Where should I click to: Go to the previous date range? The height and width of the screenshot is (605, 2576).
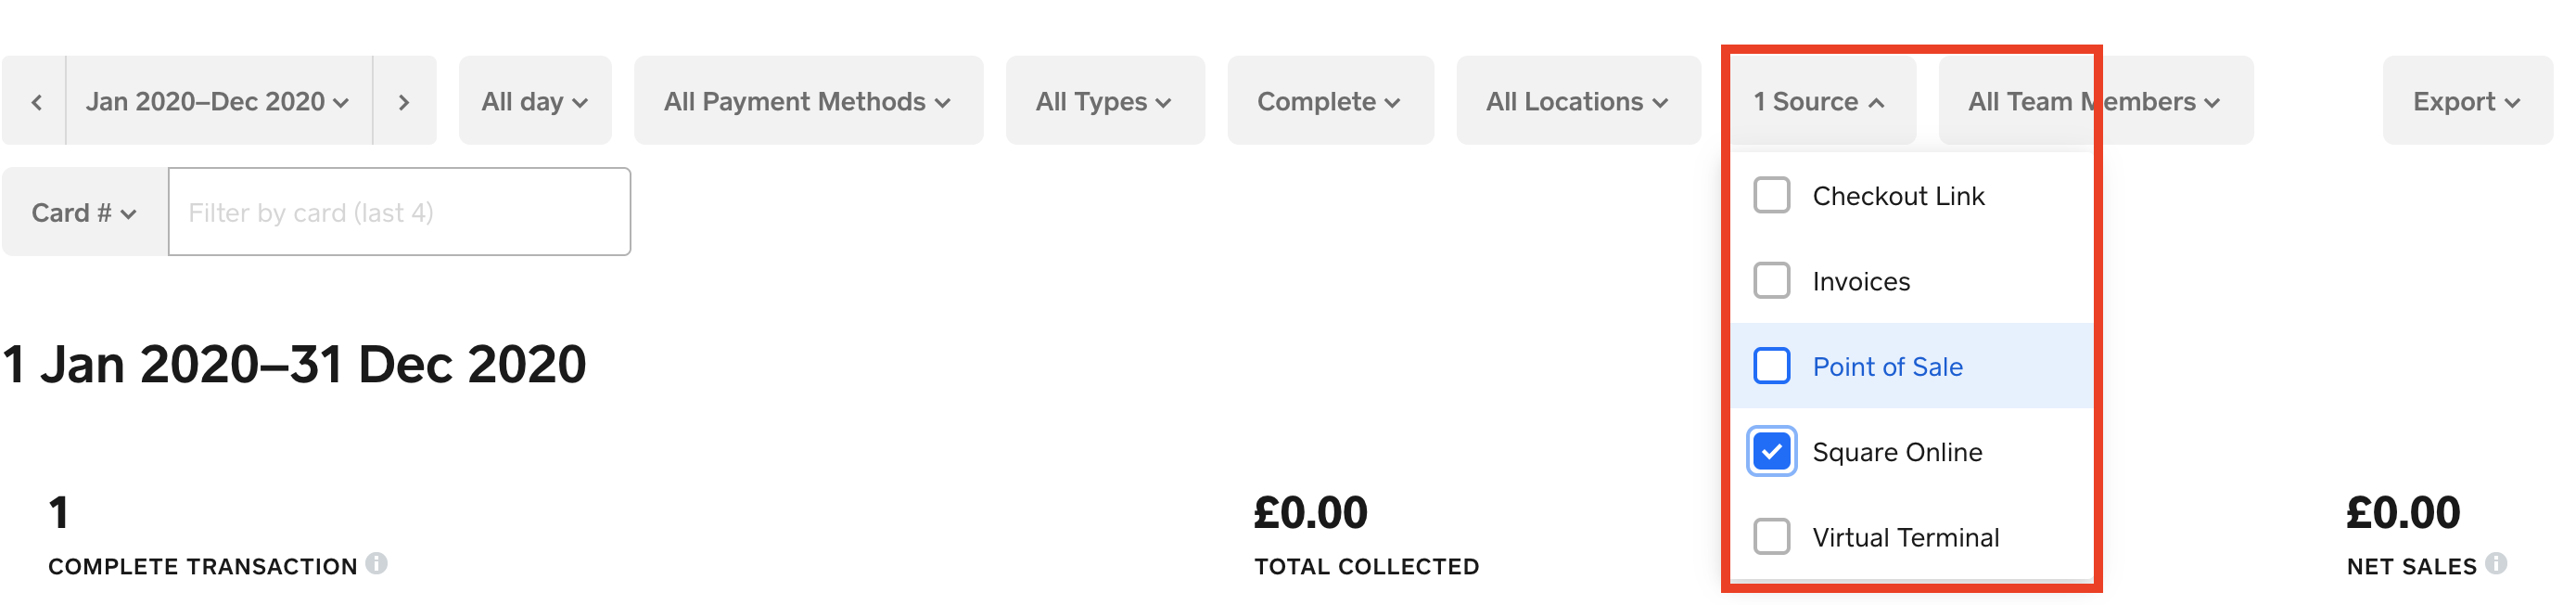click(x=36, y=102)
